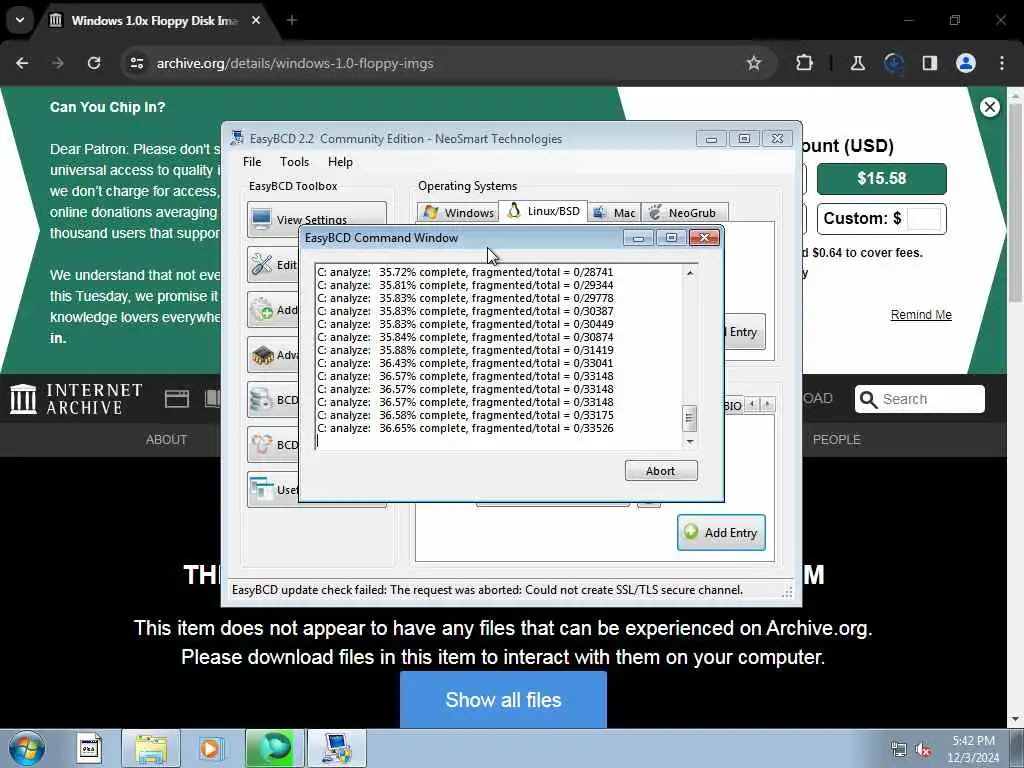The image size is (1024, 768).
Task: Open the ABOUT nav link
Action: pos(167,440)
